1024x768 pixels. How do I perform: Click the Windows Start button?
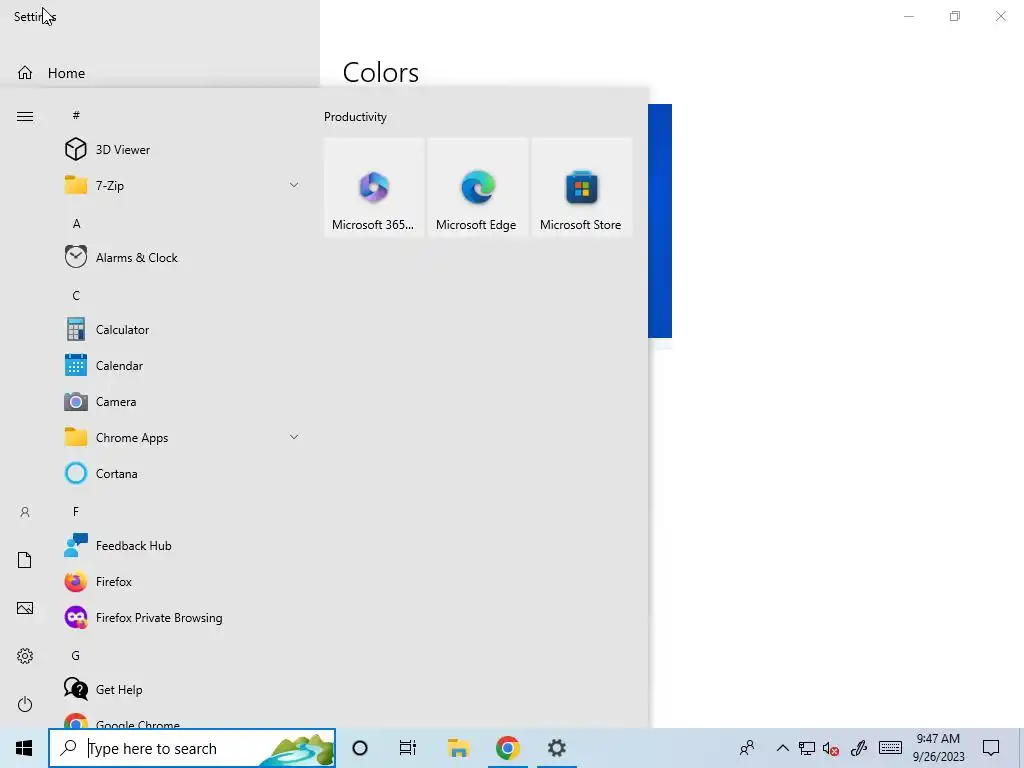24,748
